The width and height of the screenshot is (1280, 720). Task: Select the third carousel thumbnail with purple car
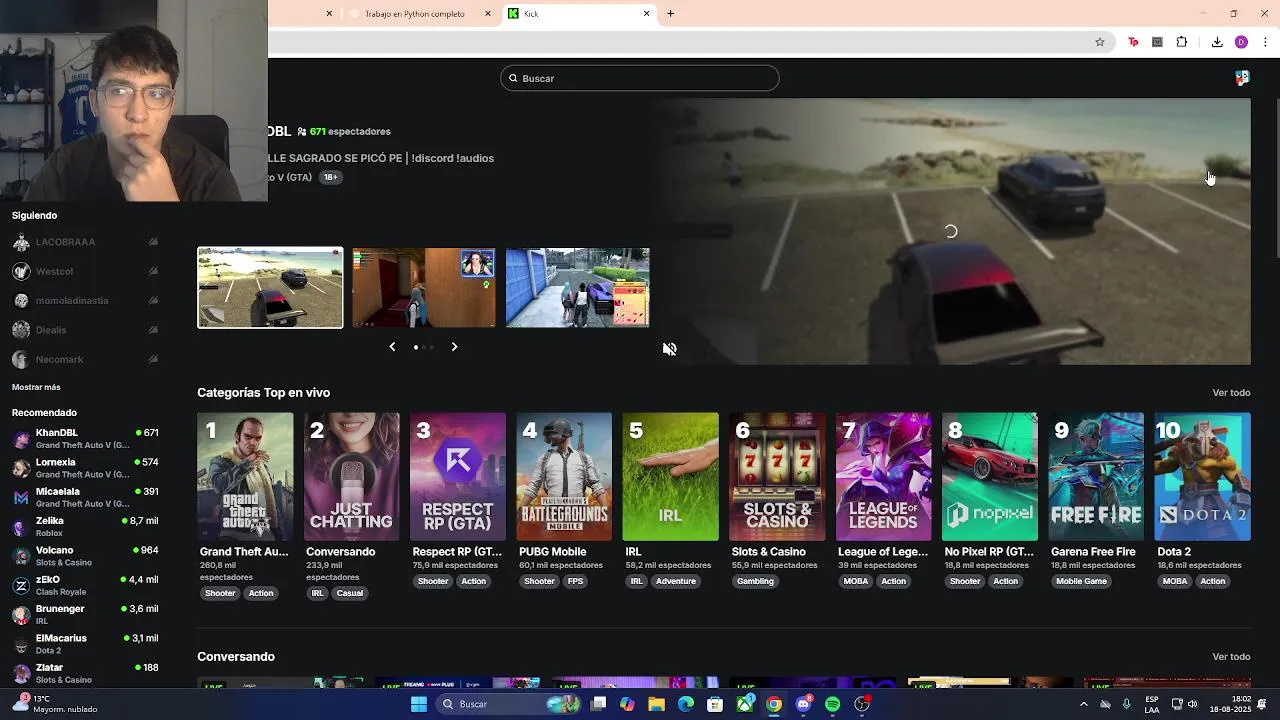578,288
